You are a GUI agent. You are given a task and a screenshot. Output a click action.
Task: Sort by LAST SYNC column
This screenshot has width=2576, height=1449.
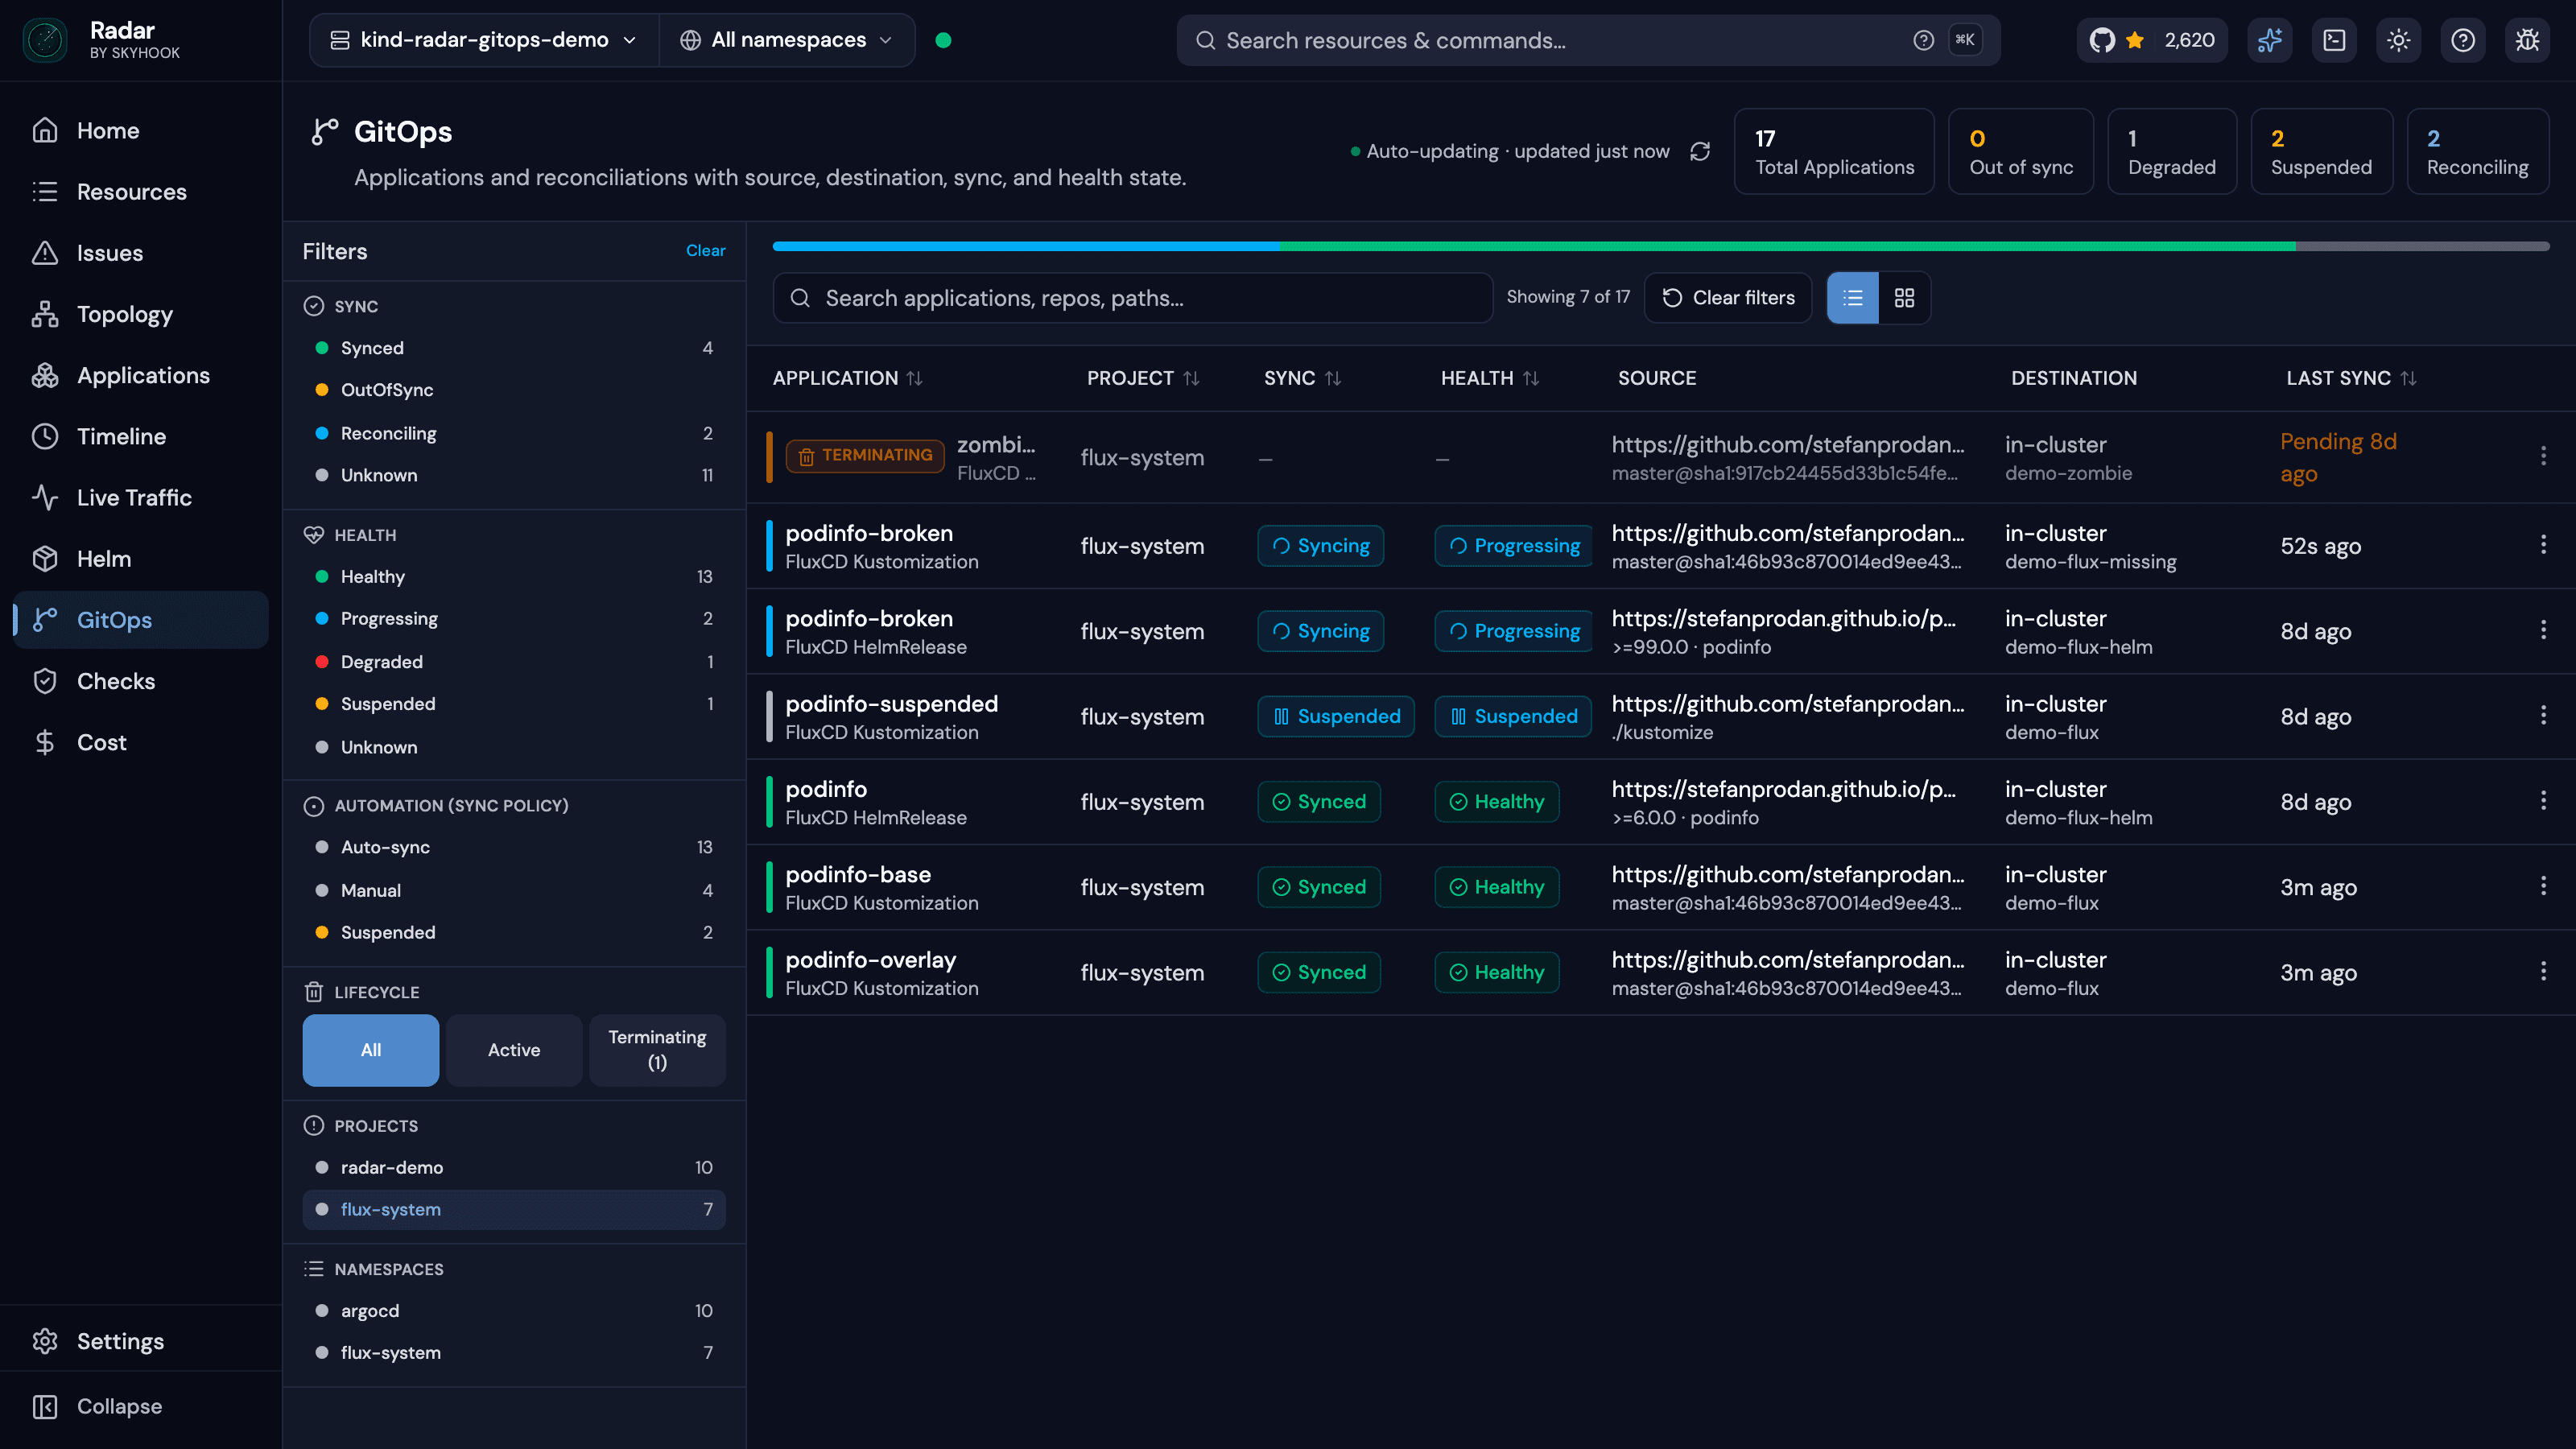click(2351, 378)
